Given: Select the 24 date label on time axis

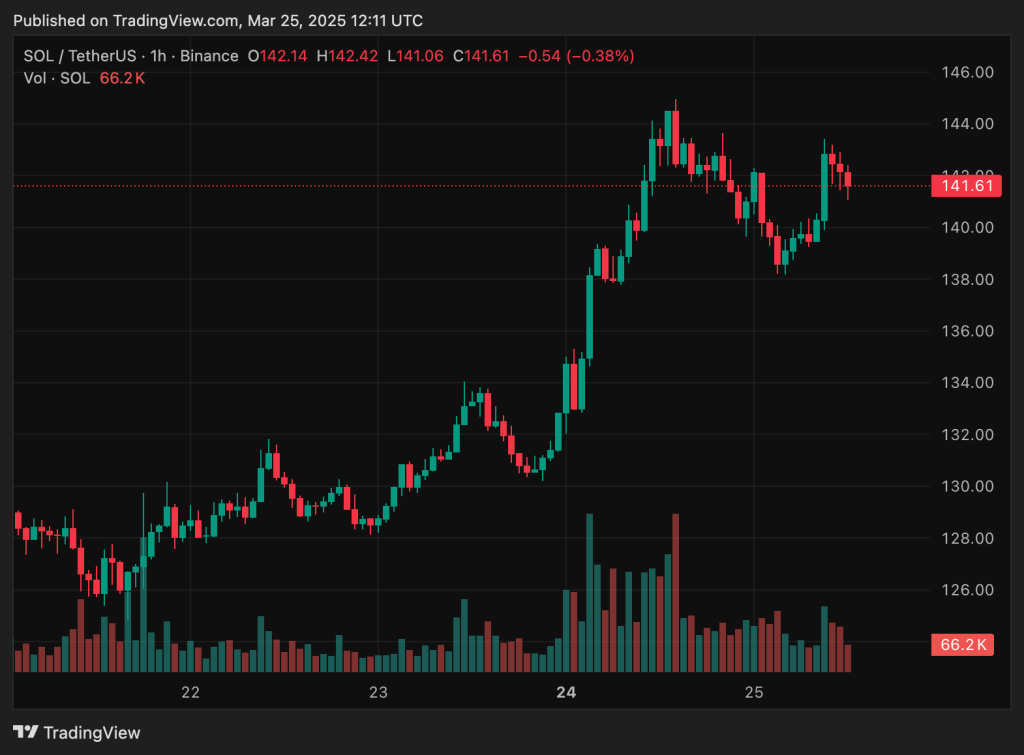Looking at the screenshot, I should coord(567,692).
